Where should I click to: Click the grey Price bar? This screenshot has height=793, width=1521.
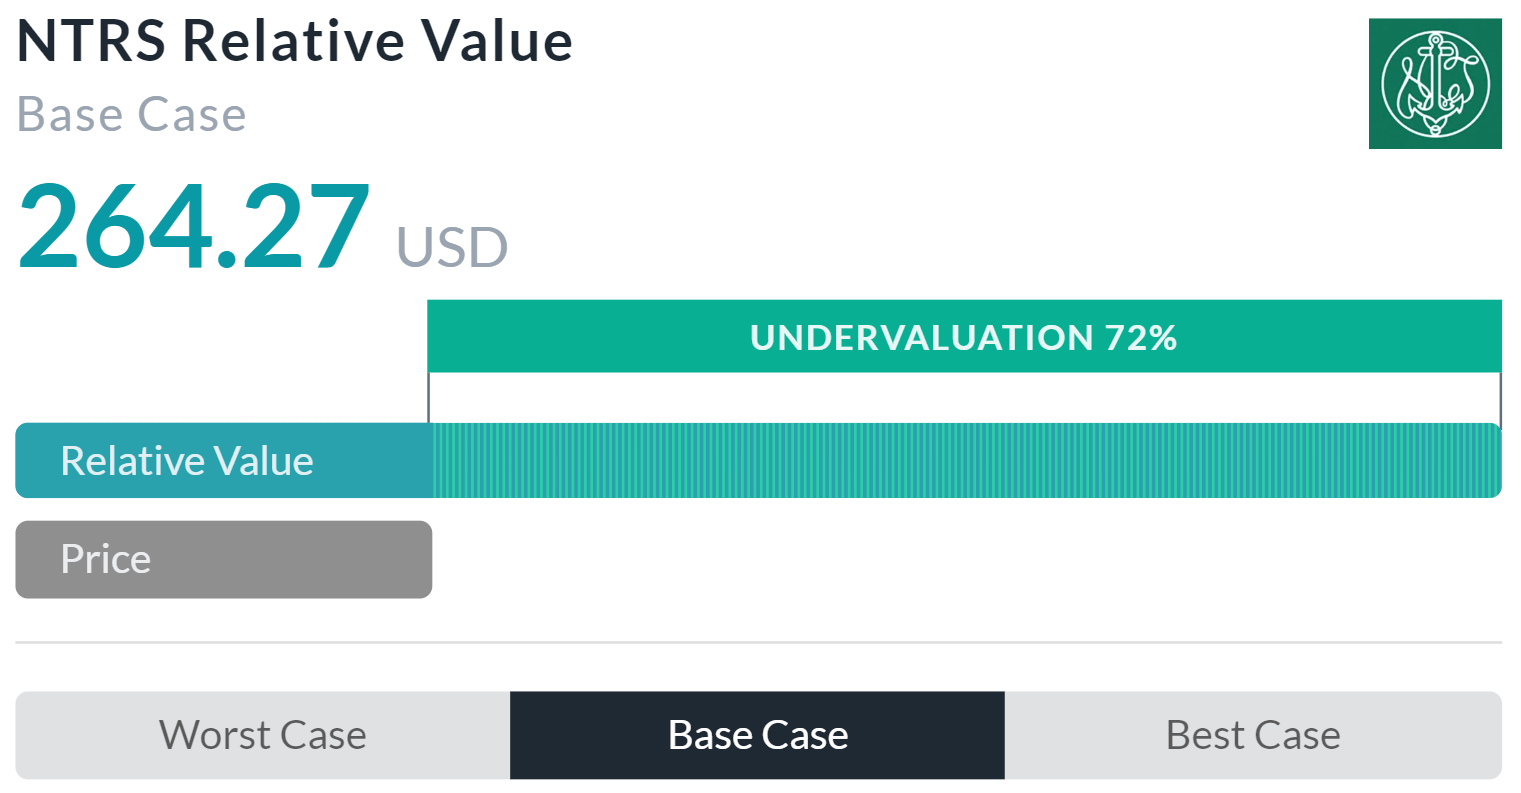tap(224, 559)
